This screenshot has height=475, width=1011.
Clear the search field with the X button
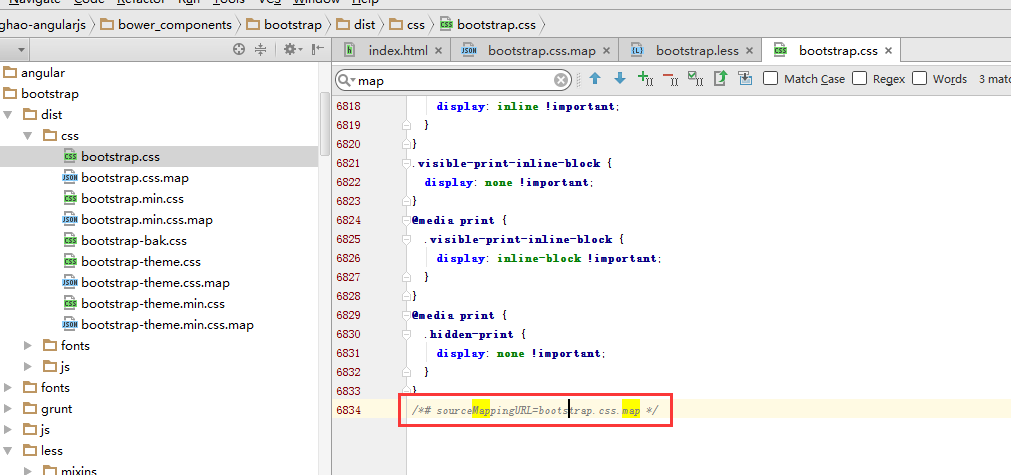[561, 81]
